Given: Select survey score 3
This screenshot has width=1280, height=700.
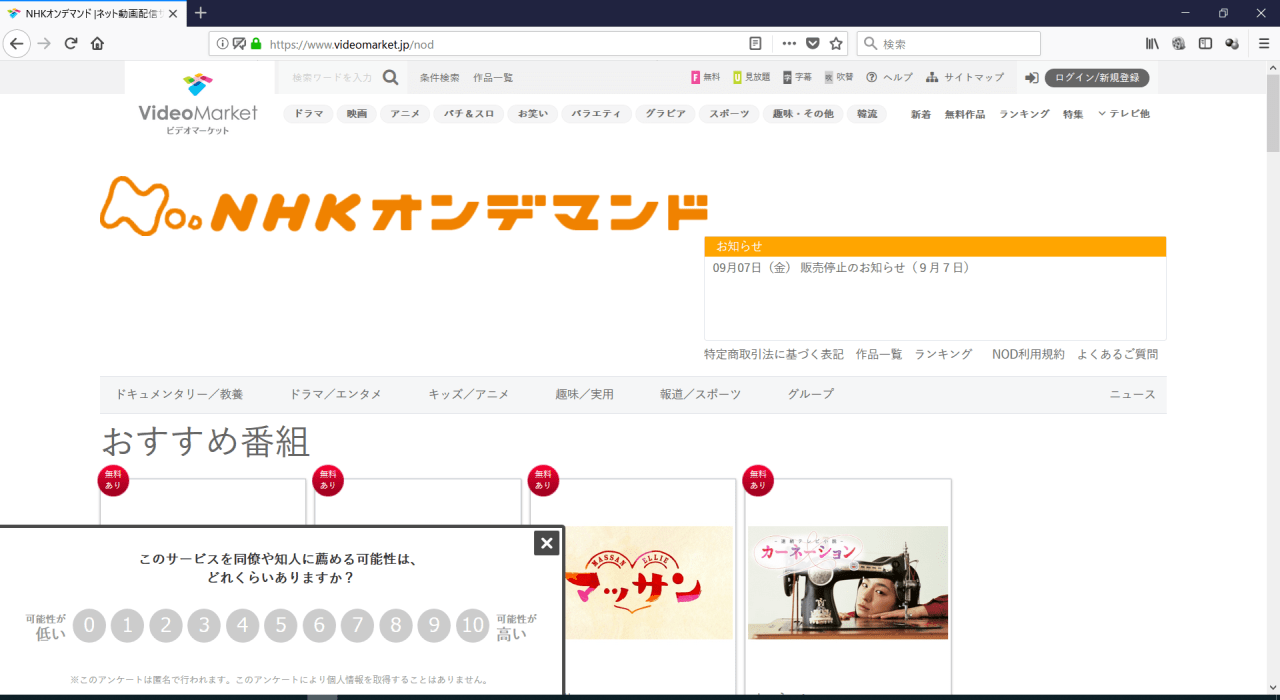Looking at the screenshot, I should pos(204,626).
